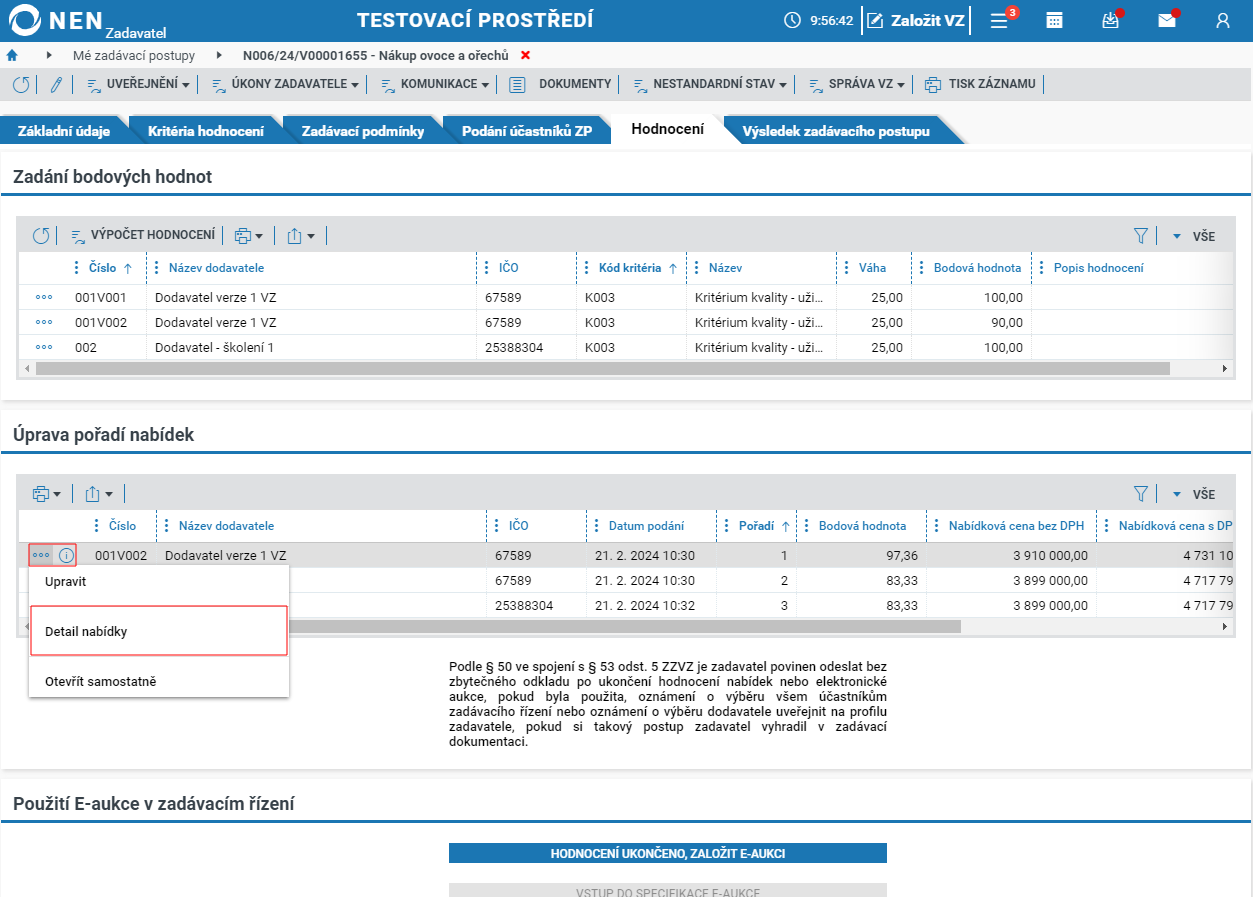Choose Upravit from context menu
Screen dimensions: 1253x897
(x=159, y=581)
